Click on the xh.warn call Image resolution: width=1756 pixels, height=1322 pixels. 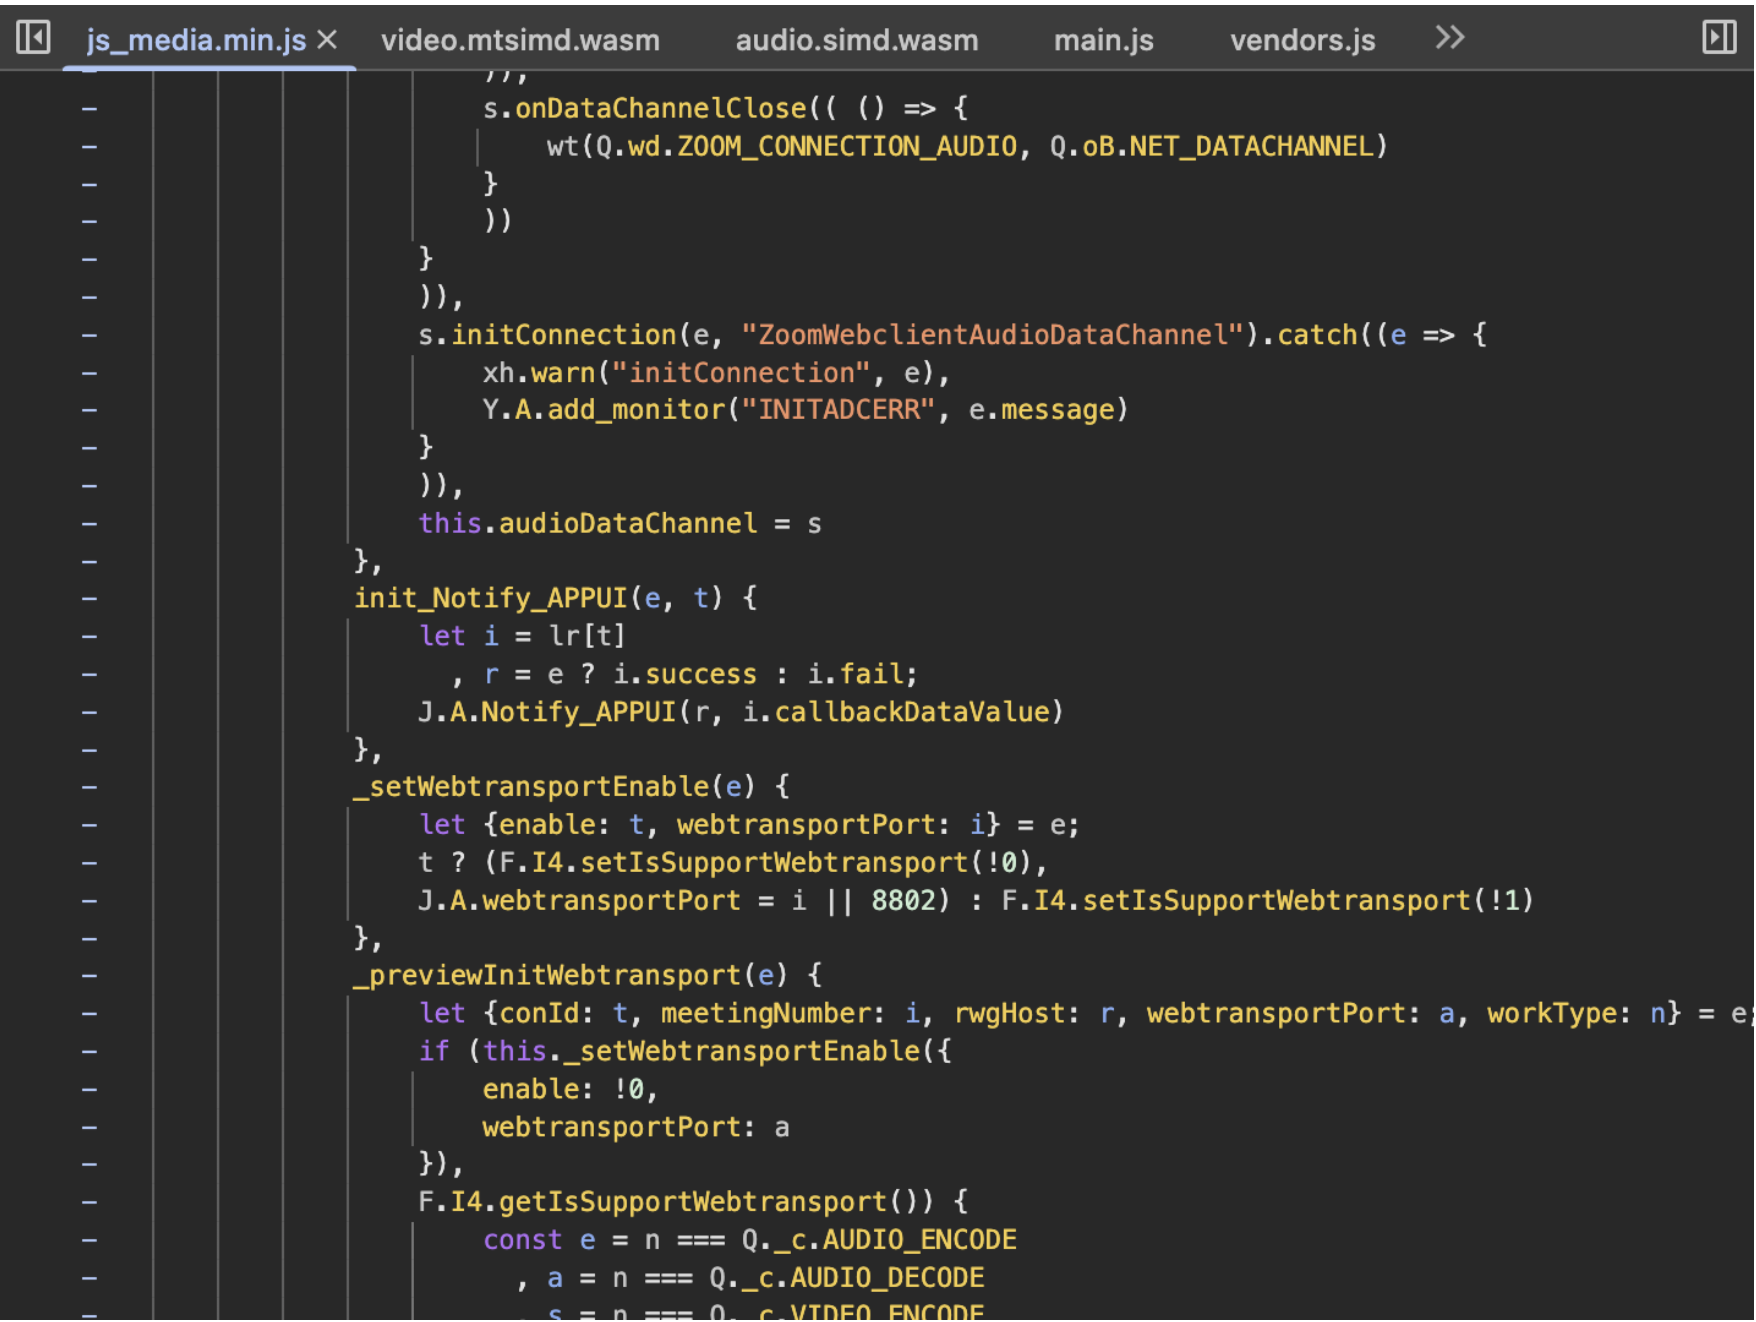coord(539,373)
